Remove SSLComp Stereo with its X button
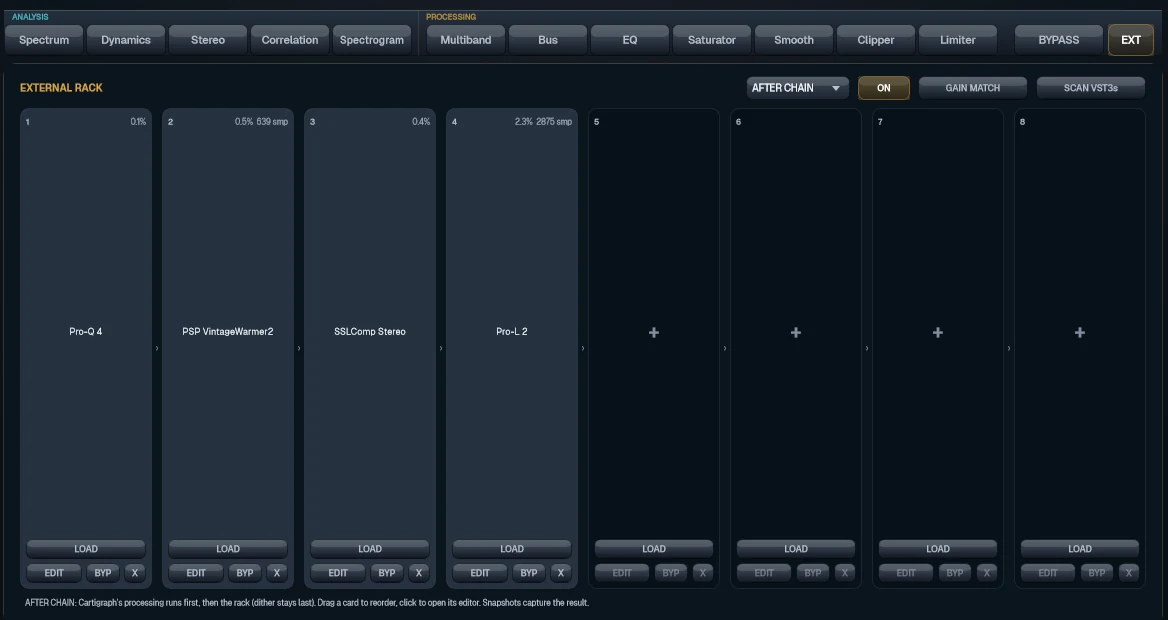 (419, 573)
